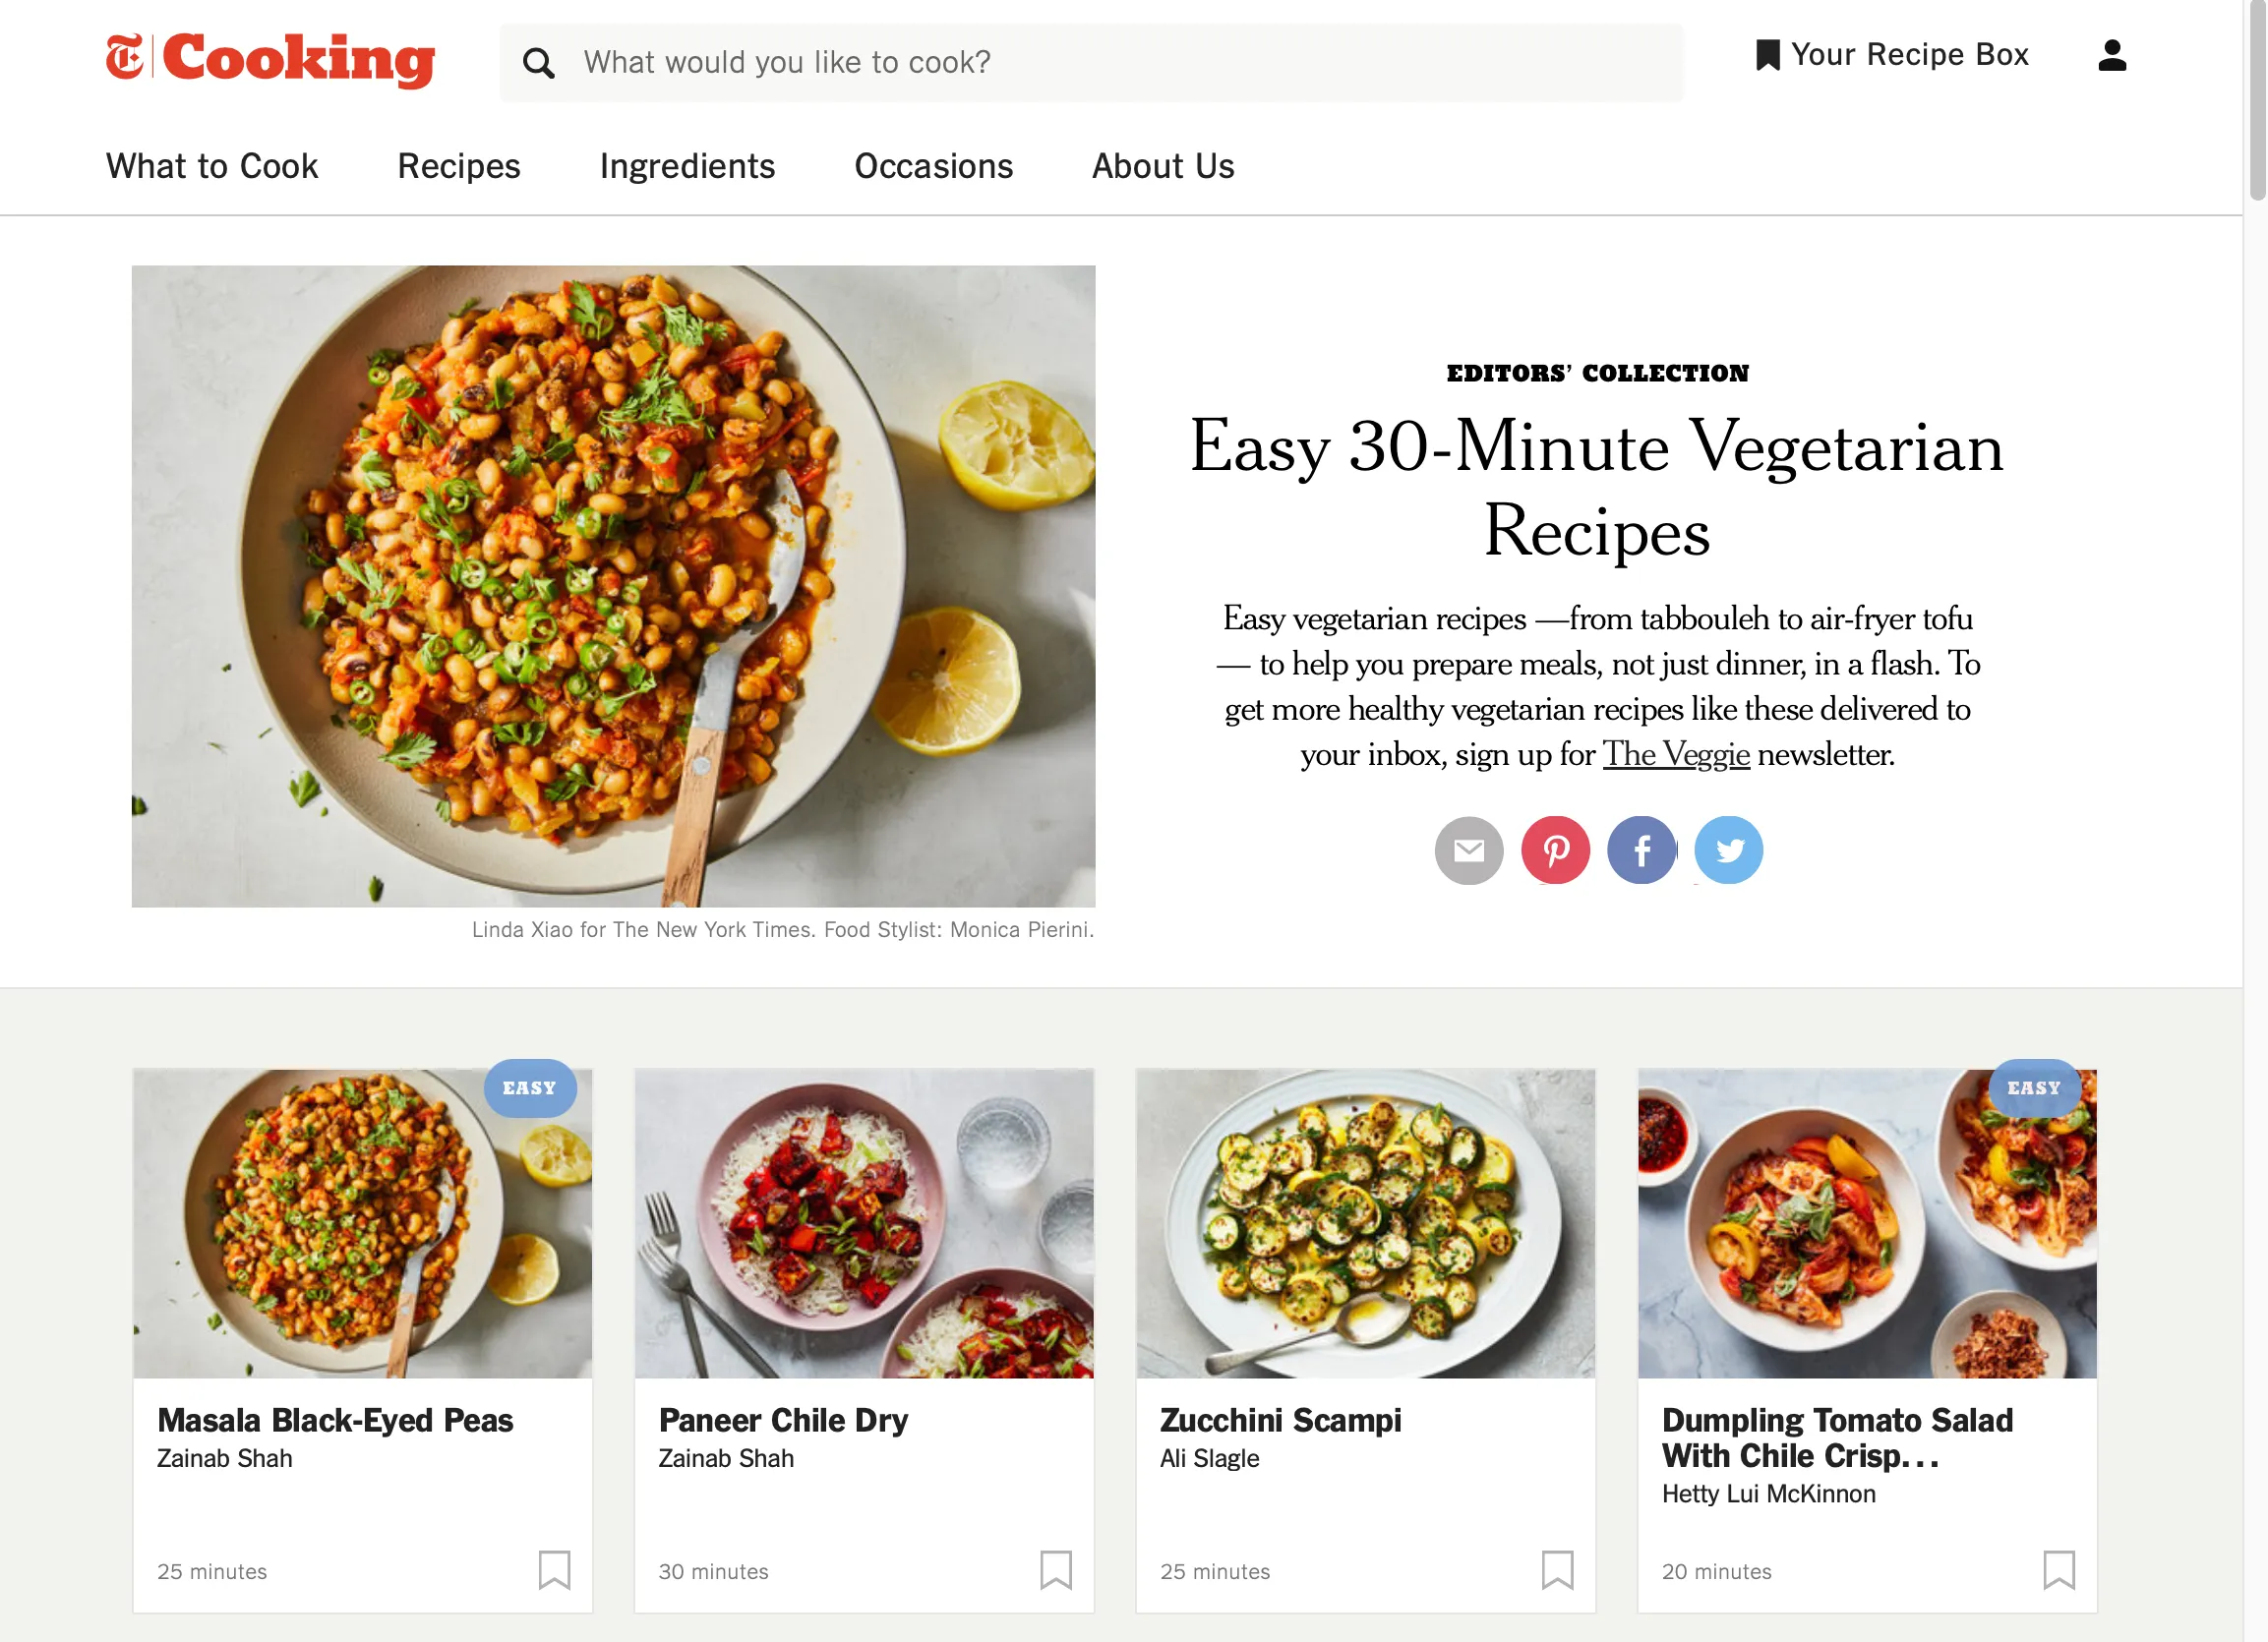Open the Zucchini Scampi recipe title
The height and width of the screenshot is (1642, 2268).
click(1281, 1420)
